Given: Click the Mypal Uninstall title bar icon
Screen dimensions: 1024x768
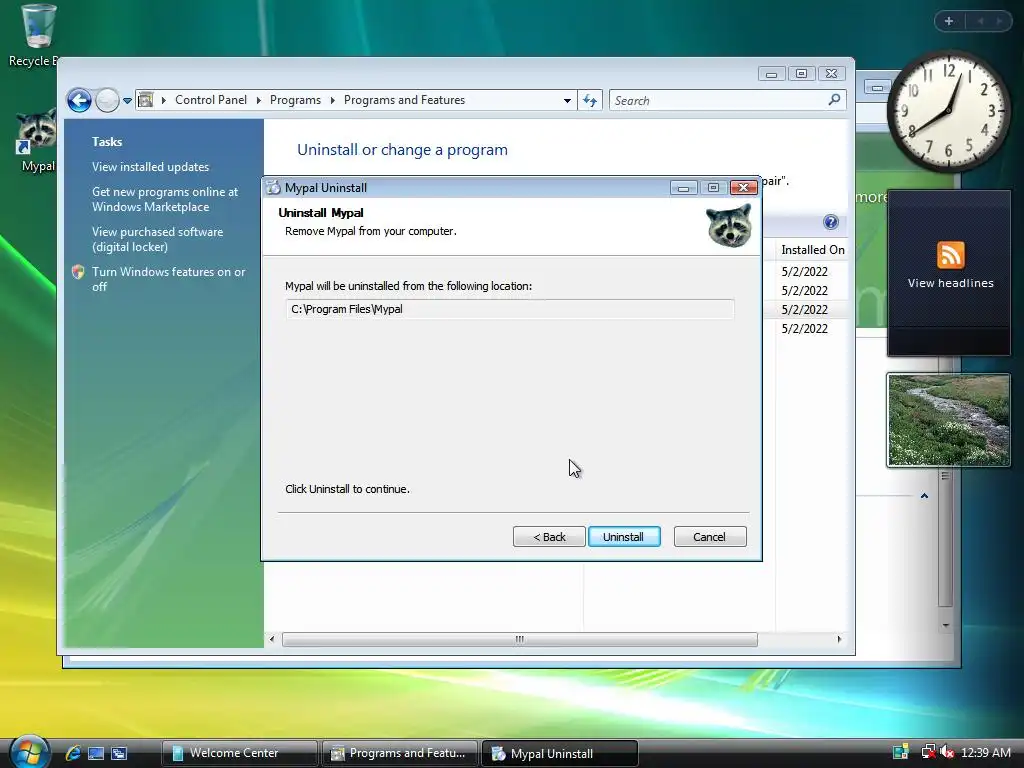Looking at the screenshot, I should tap(274, 187).
